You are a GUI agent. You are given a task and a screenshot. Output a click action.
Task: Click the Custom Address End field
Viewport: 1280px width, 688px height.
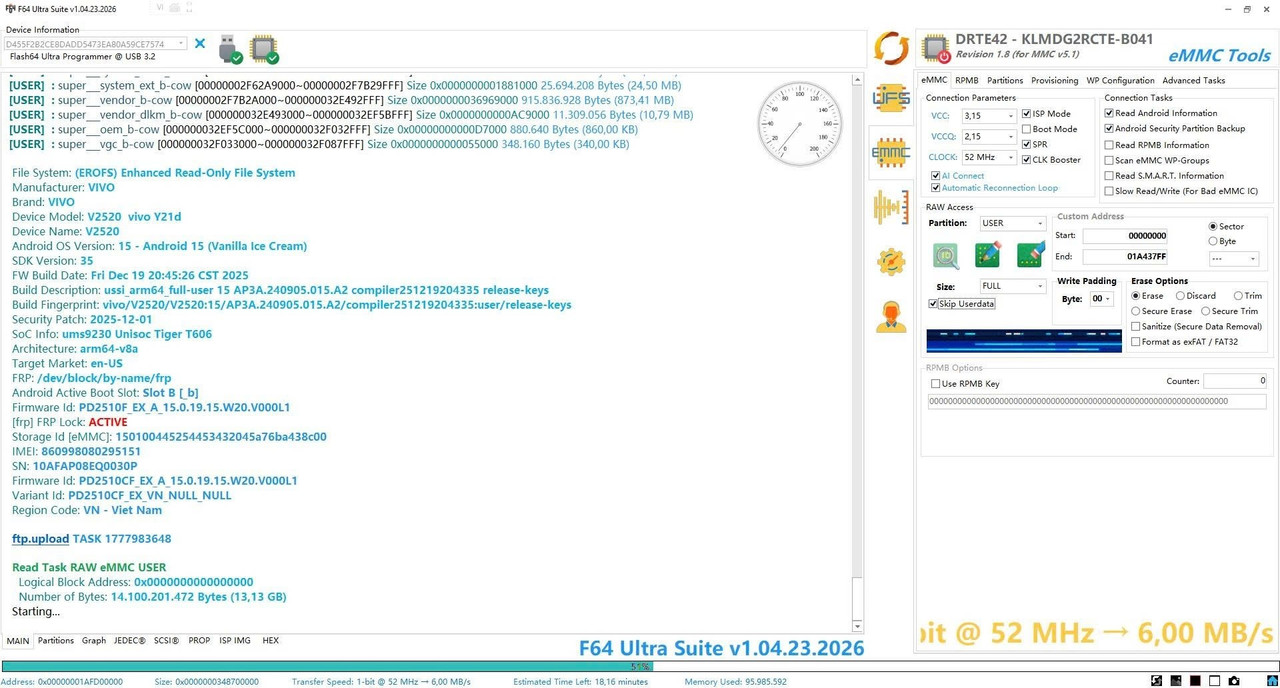point(1125,257)
